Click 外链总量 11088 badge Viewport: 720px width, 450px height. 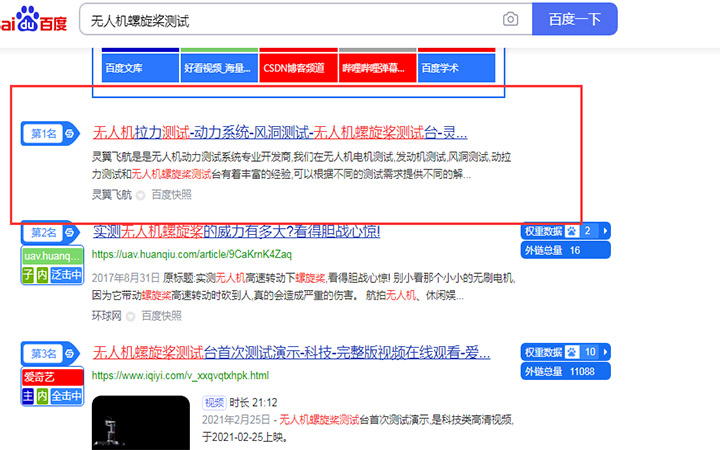565,371
